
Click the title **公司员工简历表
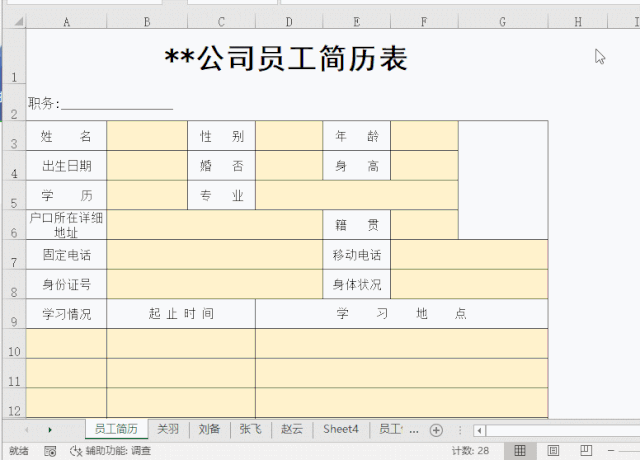(x=286, y=58)
